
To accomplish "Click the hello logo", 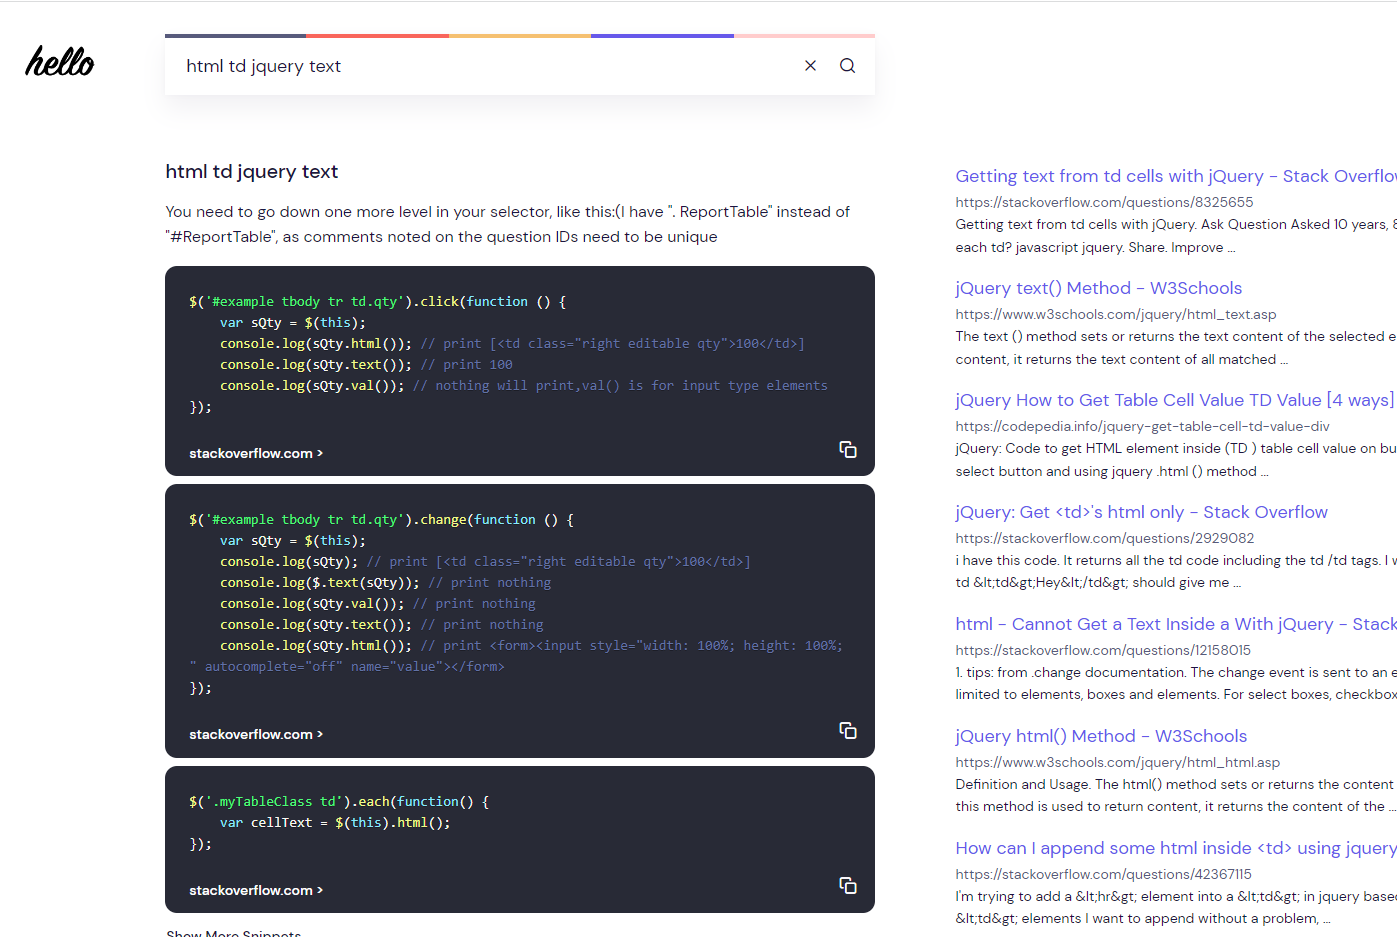I will pos(60,62).
